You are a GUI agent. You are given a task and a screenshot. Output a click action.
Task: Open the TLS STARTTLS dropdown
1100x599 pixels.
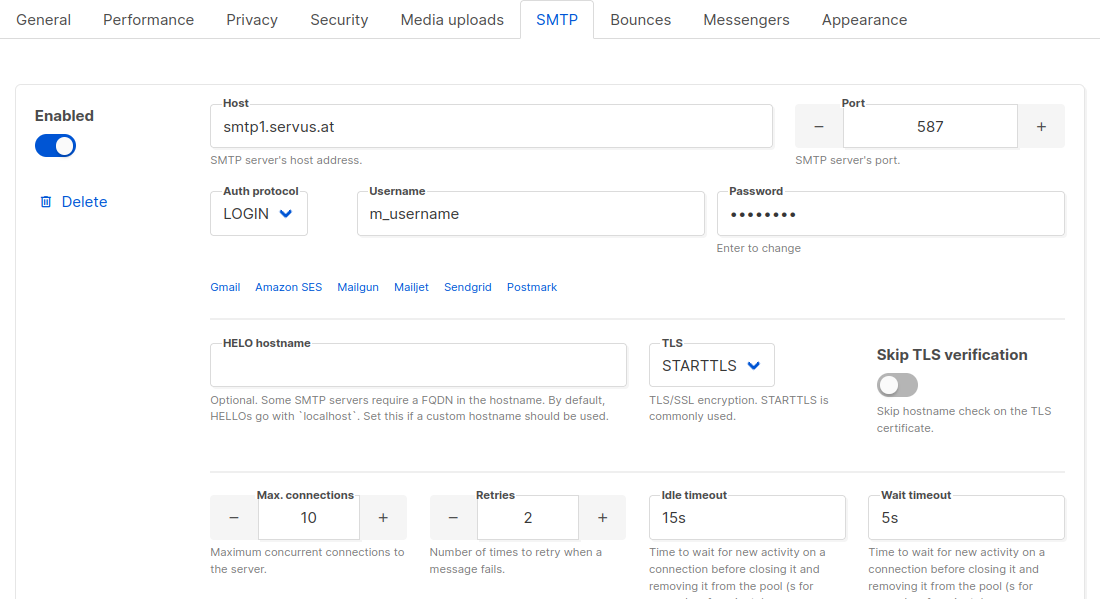pyautogui.click(x=711, y=365)
